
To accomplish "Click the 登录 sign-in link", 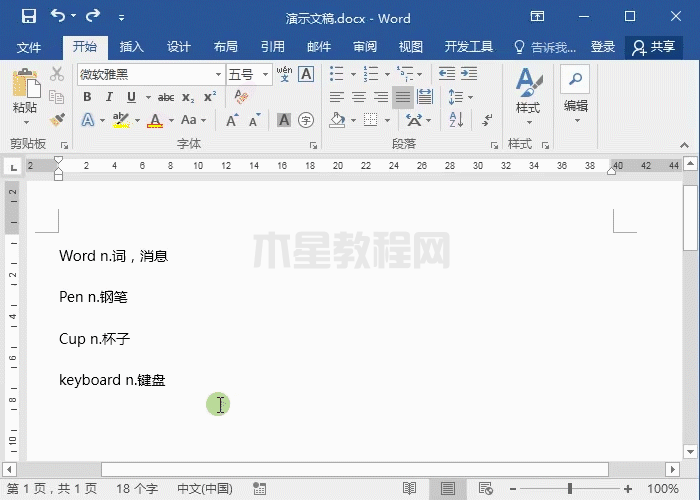I will (603, 47).
